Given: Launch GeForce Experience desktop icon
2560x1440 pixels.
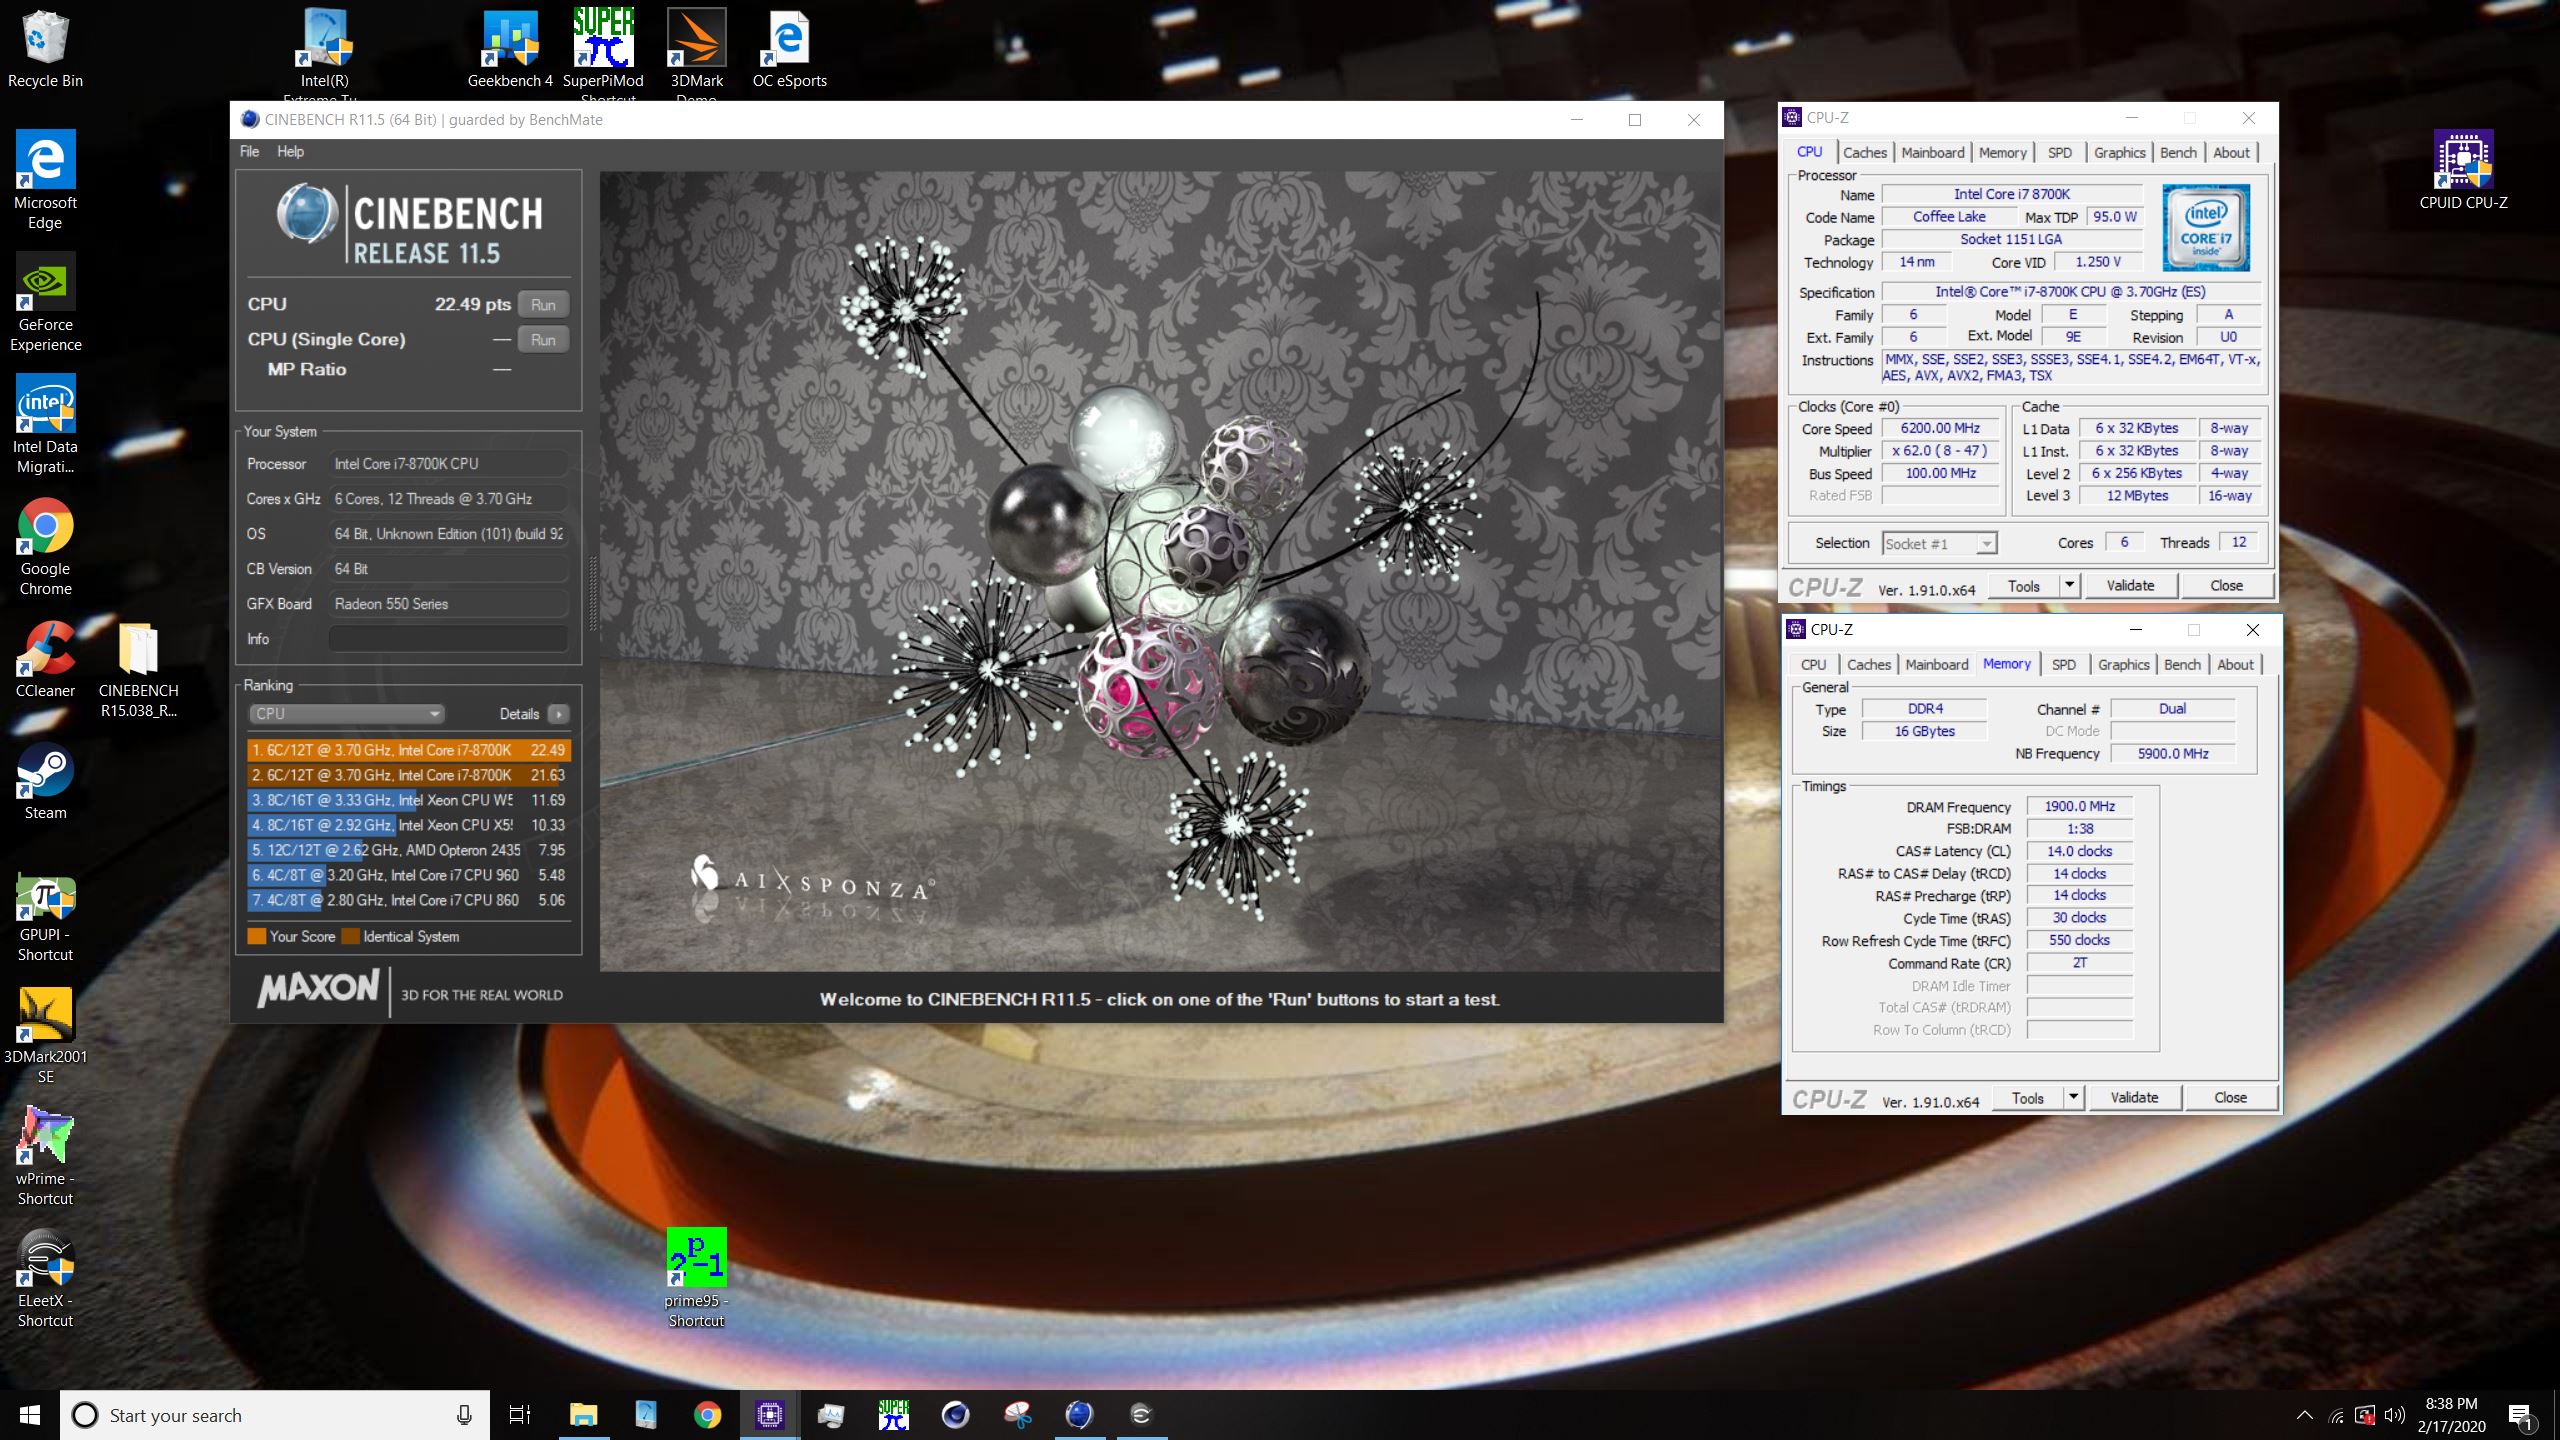Looking at the screenshot, I should coord(45,302).
